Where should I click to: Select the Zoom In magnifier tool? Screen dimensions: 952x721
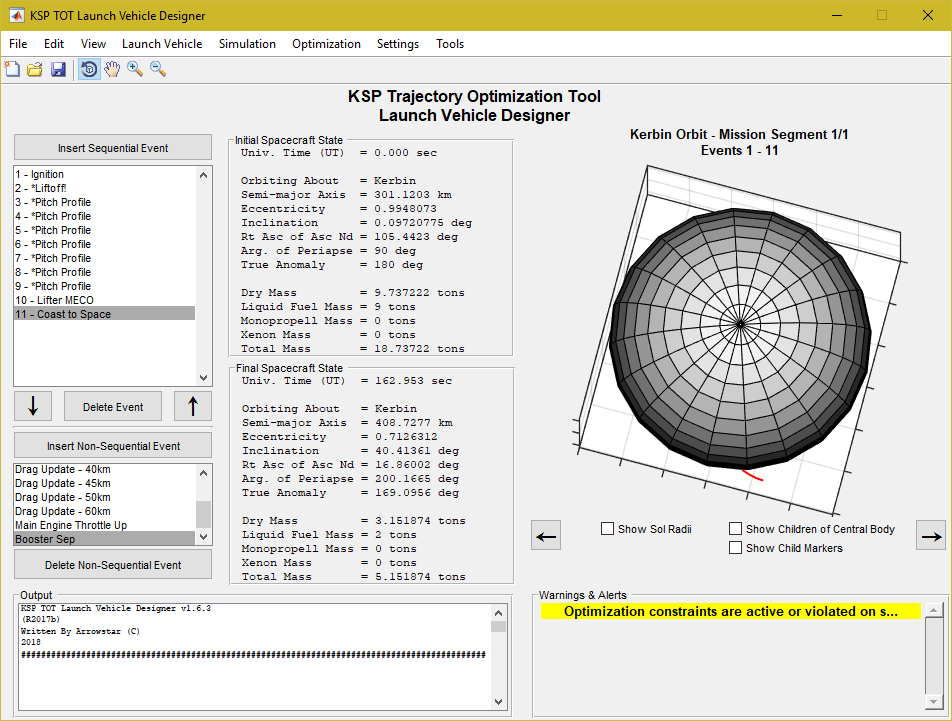click(135, 69)
